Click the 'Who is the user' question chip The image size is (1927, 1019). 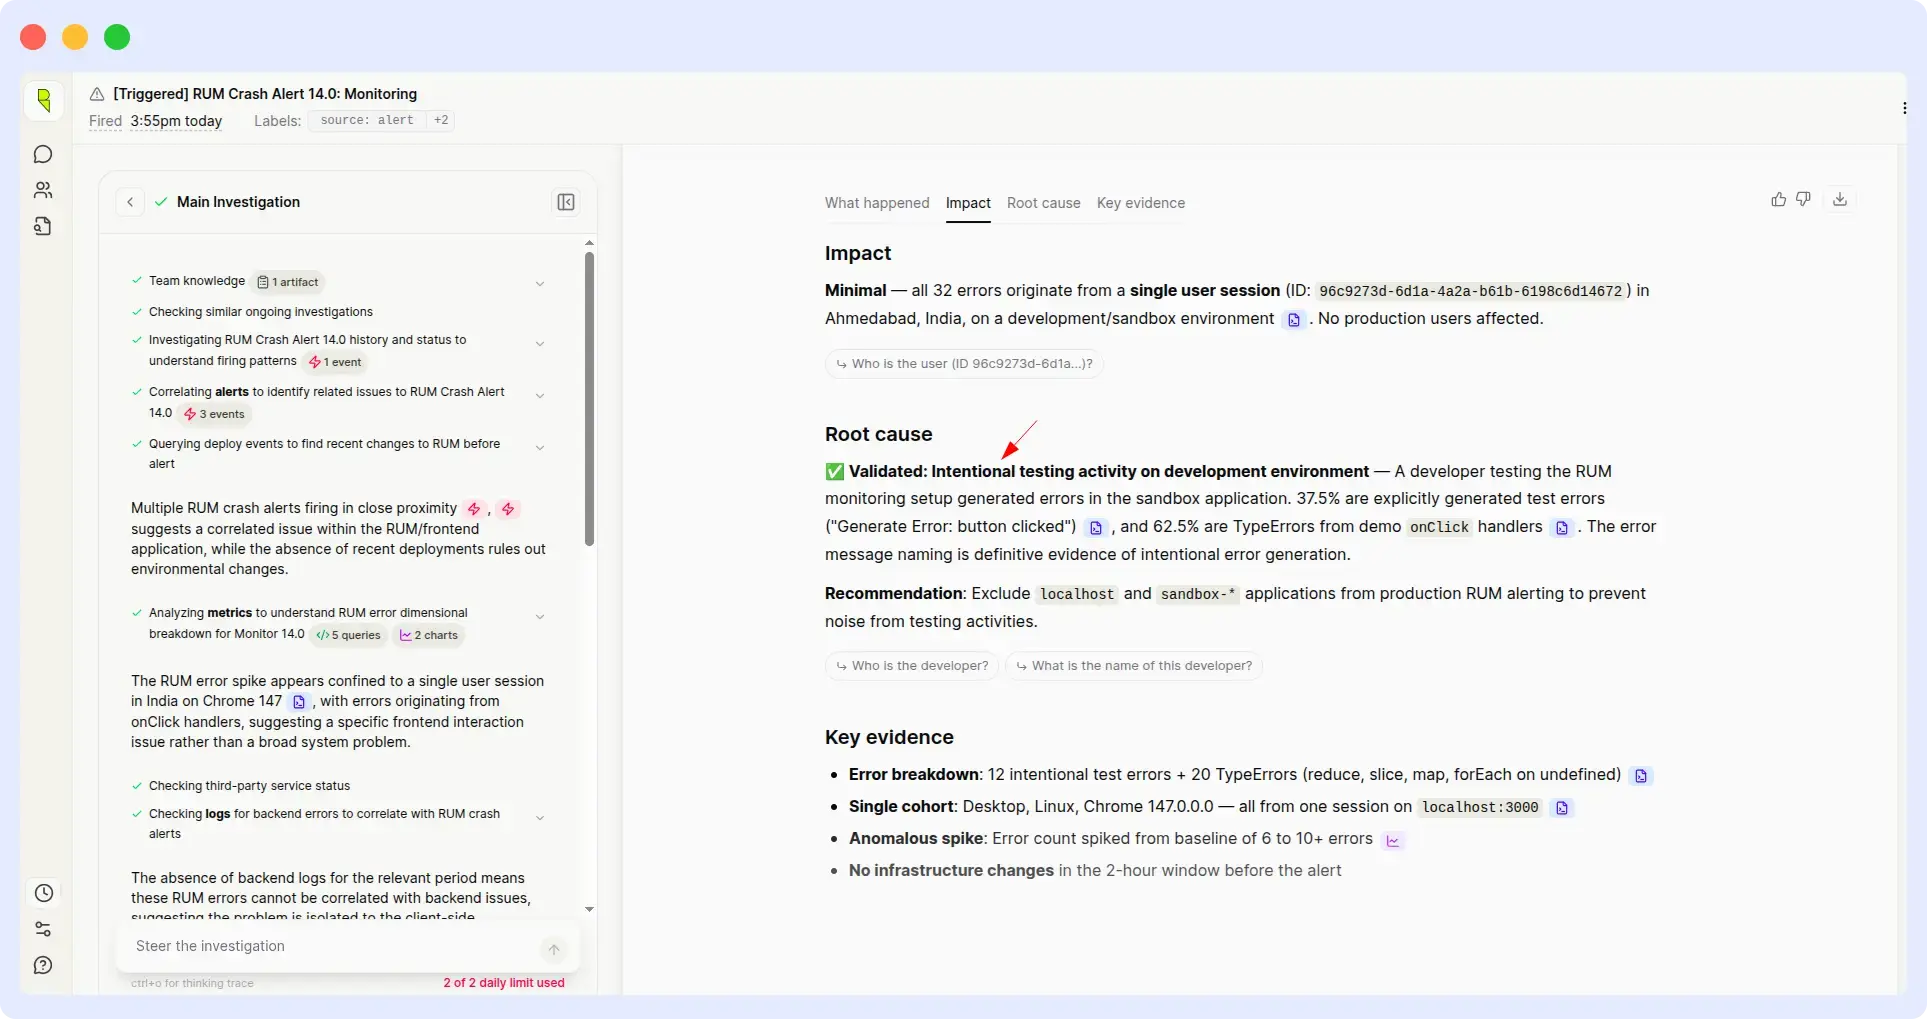[x=963, y=363]
